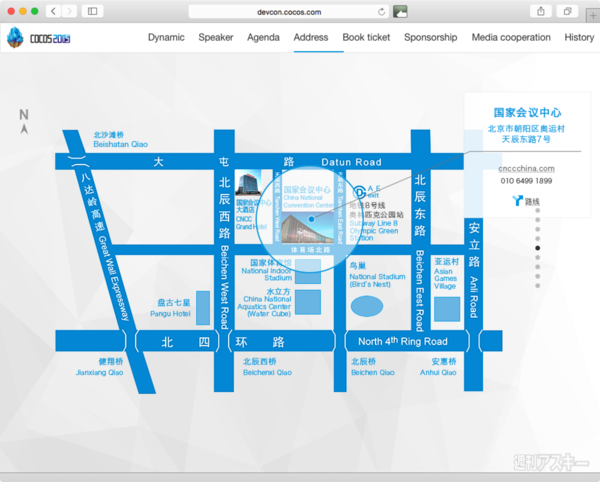Screen dimensions: 600x482
Task: Select the sixth page indicator dot
Action: 538,257
